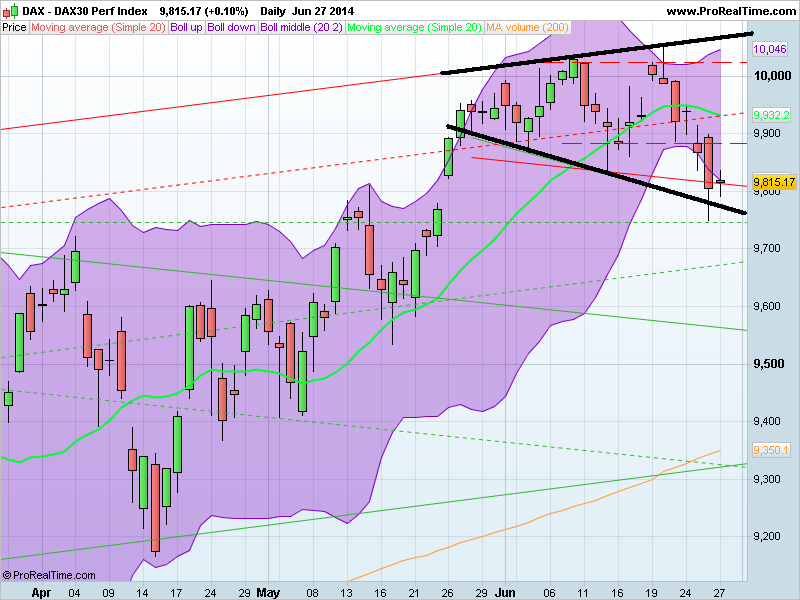This screenshot has height=600, width=800.
Task: Select the green 'Moving average (Simple 20)' legend label
Action: coord(414,28)
